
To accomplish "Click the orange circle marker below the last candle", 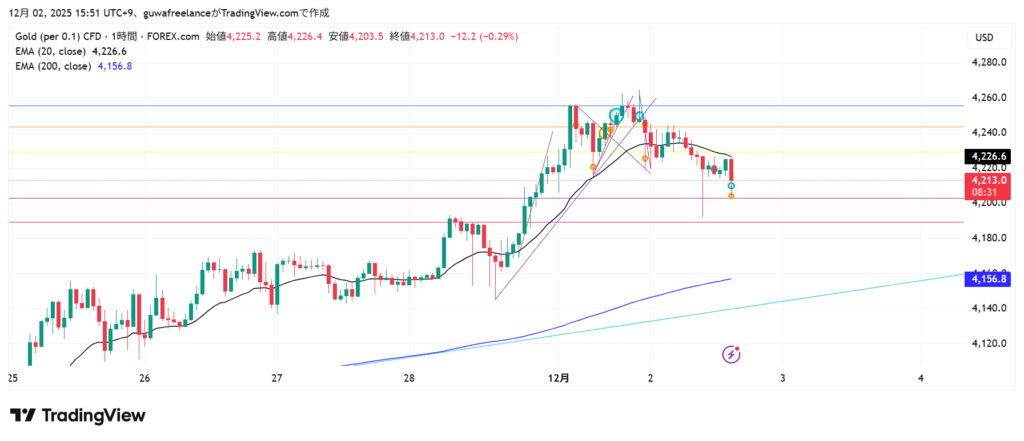I will [732, 196].
